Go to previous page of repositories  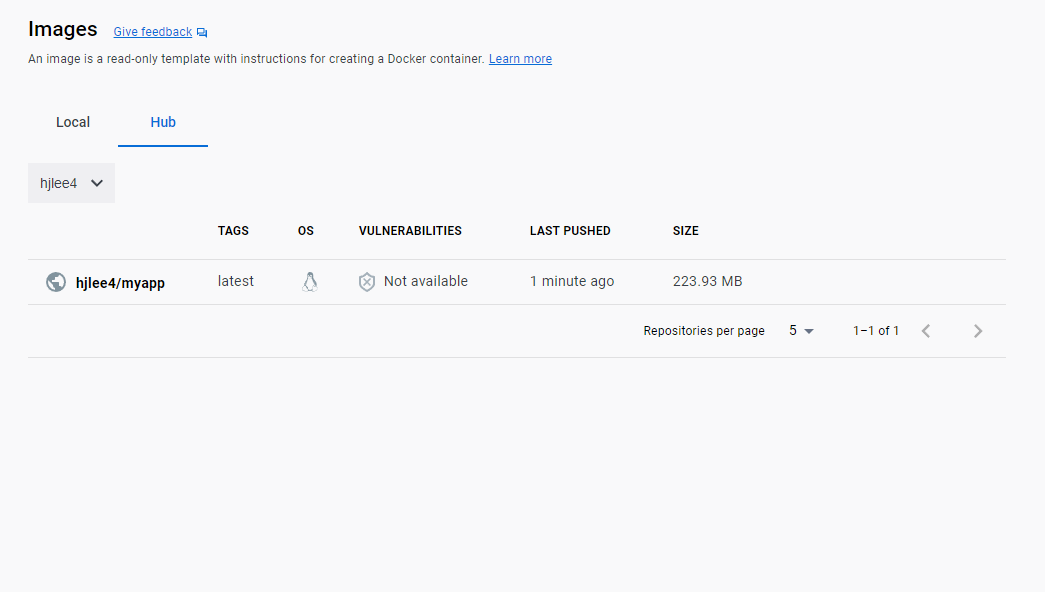pyautogui.click(x=926, y=331)
